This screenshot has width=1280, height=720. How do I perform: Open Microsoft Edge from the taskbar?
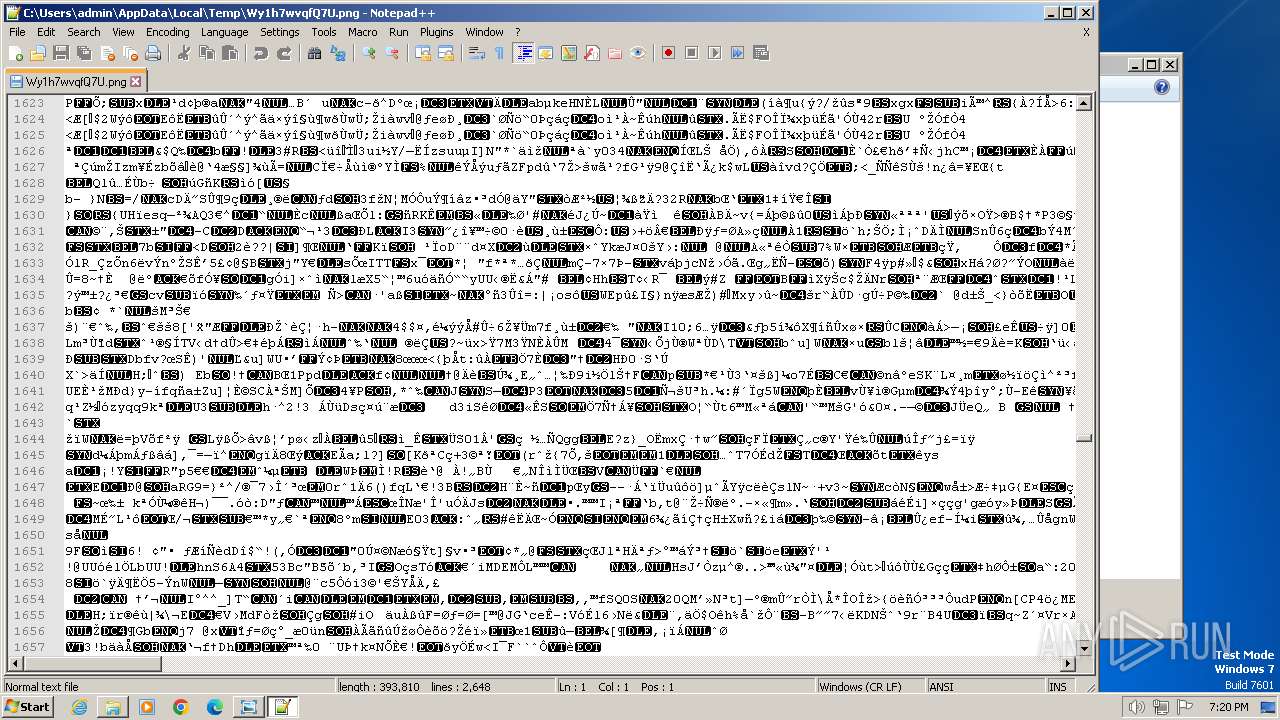click(x=214, y=707)
